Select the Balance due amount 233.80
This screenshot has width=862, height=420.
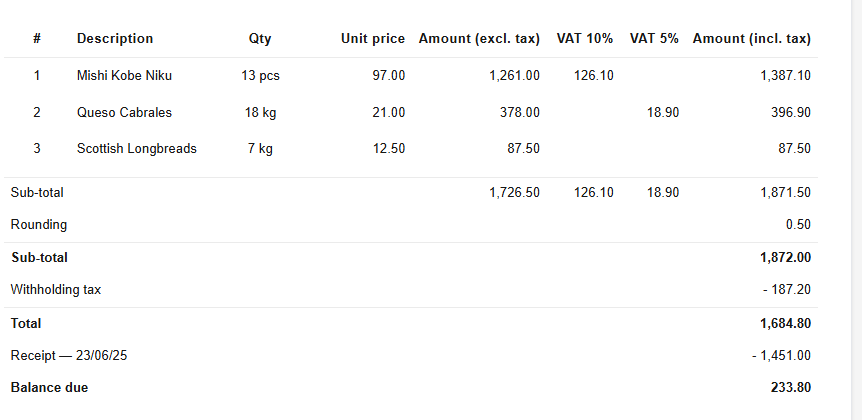tap(790, 387)
